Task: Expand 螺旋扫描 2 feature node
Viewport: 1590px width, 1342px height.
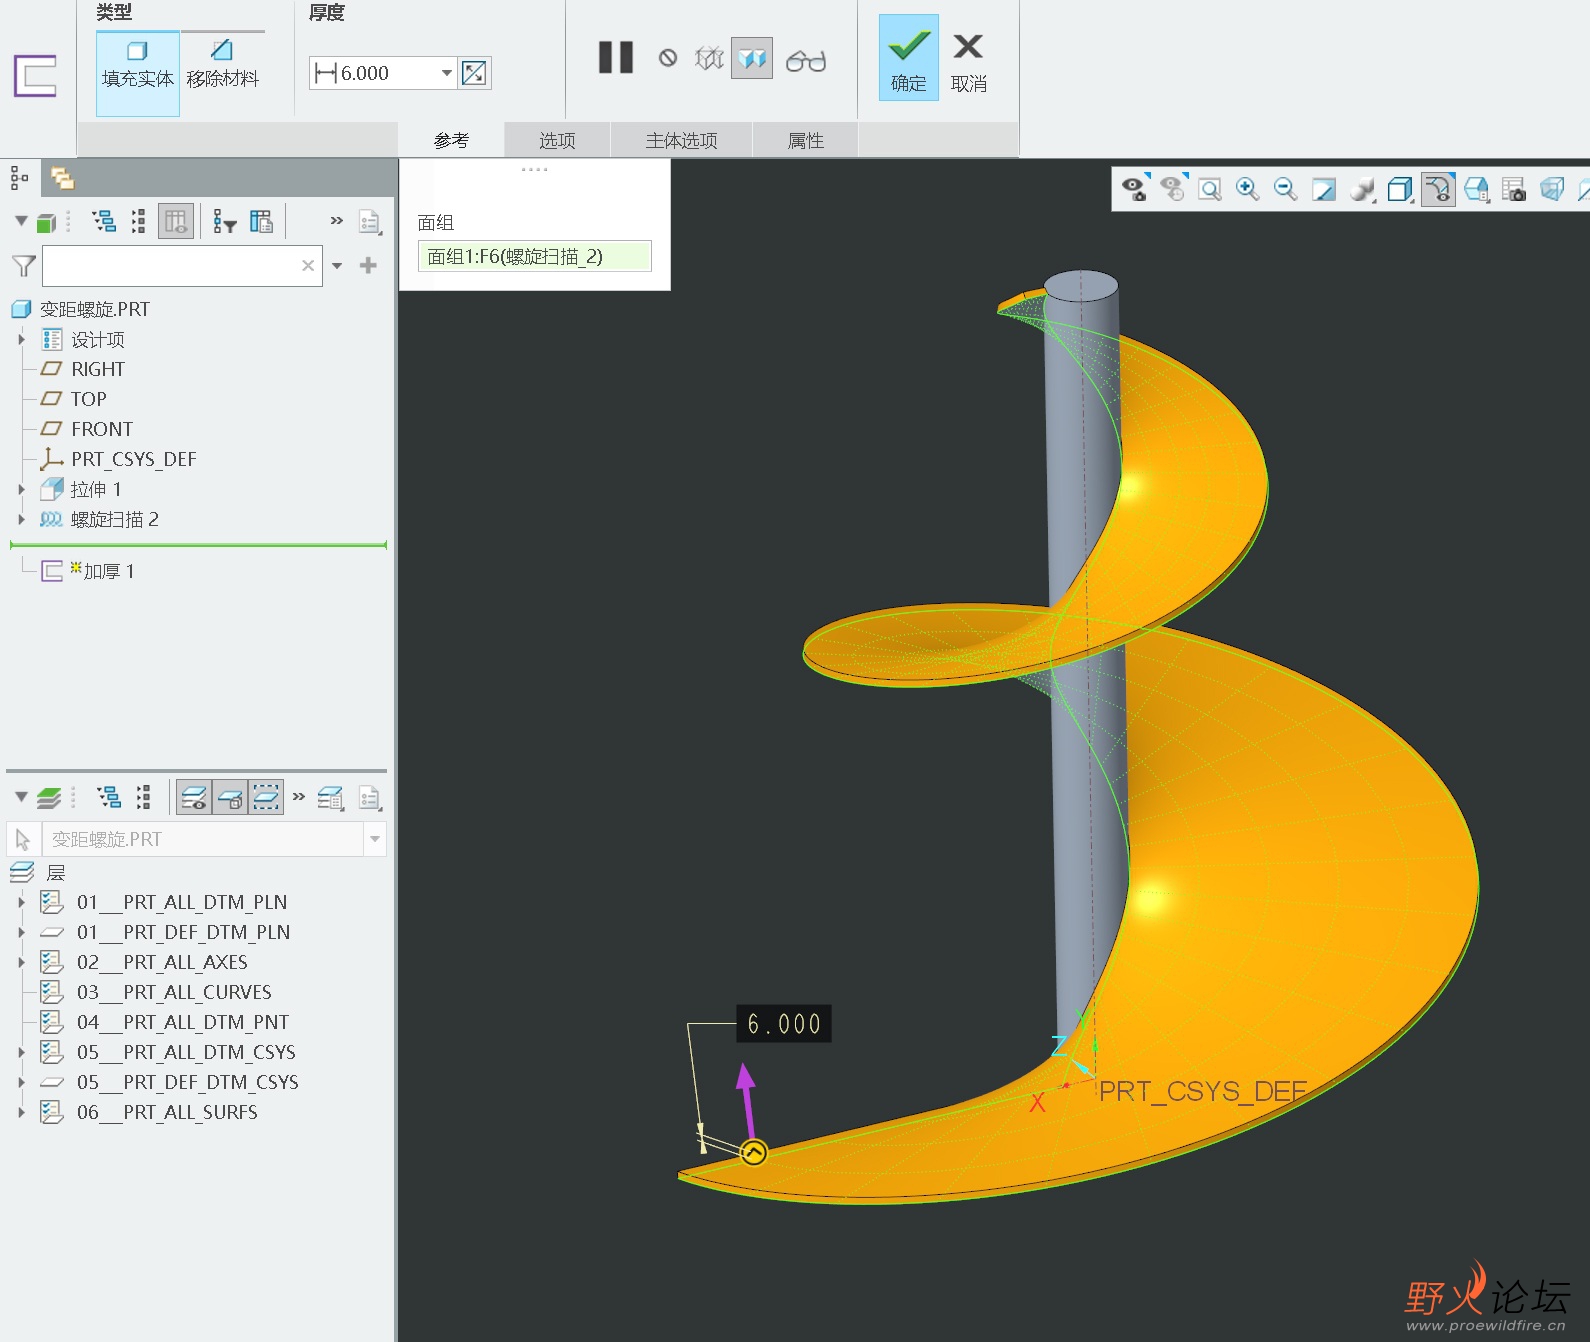Action: click(21, 519)
